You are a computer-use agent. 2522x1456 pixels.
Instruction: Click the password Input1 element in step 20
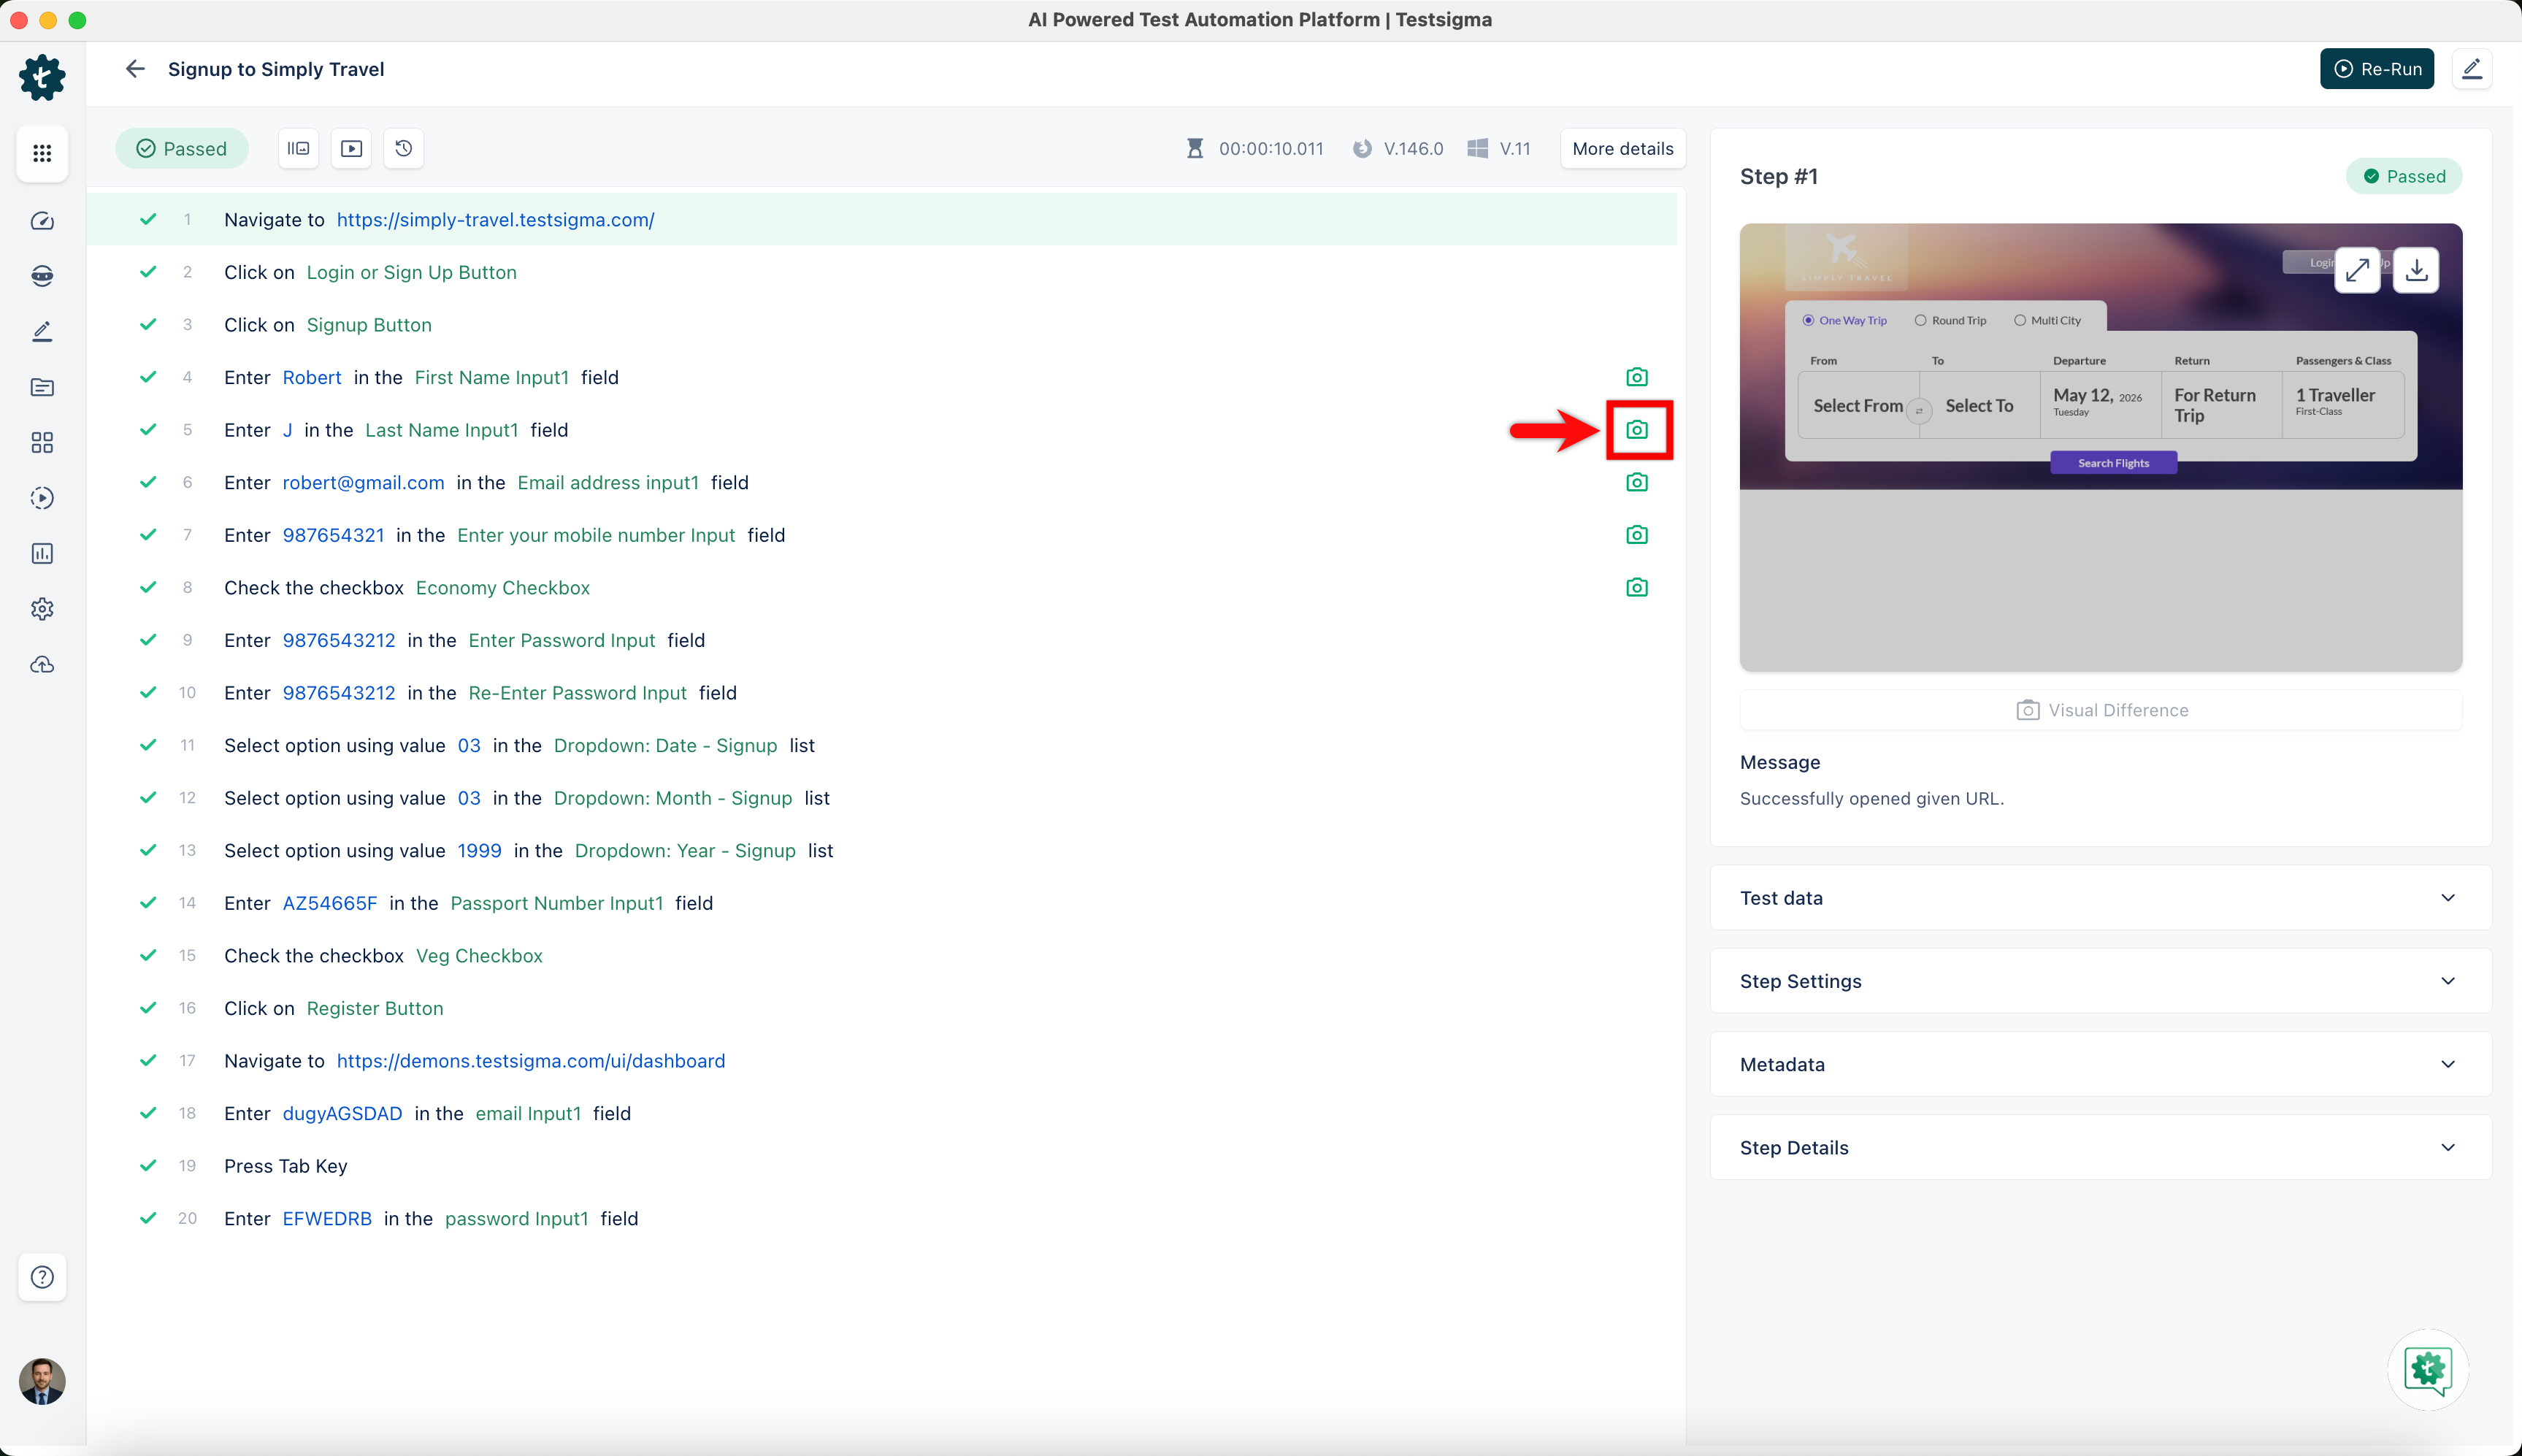click(x=517, y=1219)
